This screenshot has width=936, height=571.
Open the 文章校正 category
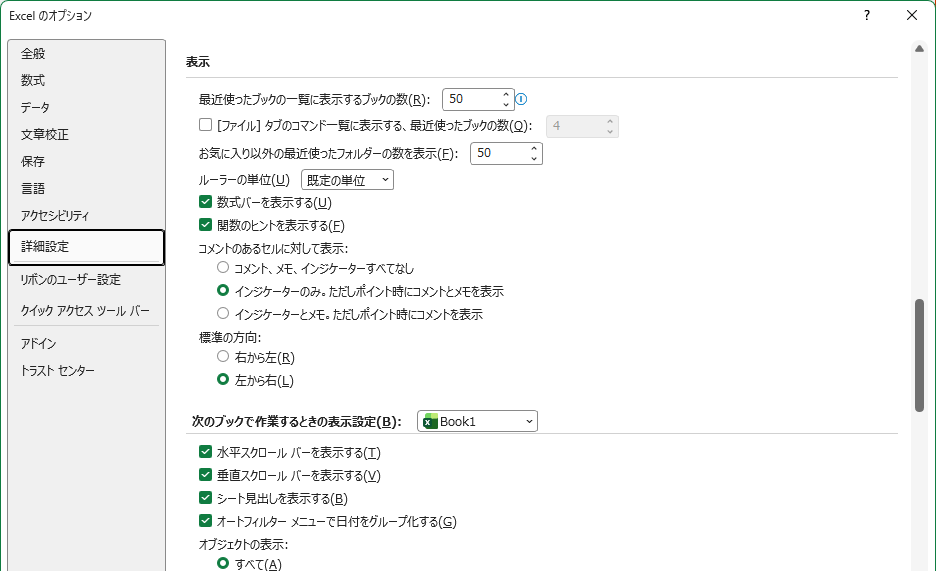click(87, 135)
